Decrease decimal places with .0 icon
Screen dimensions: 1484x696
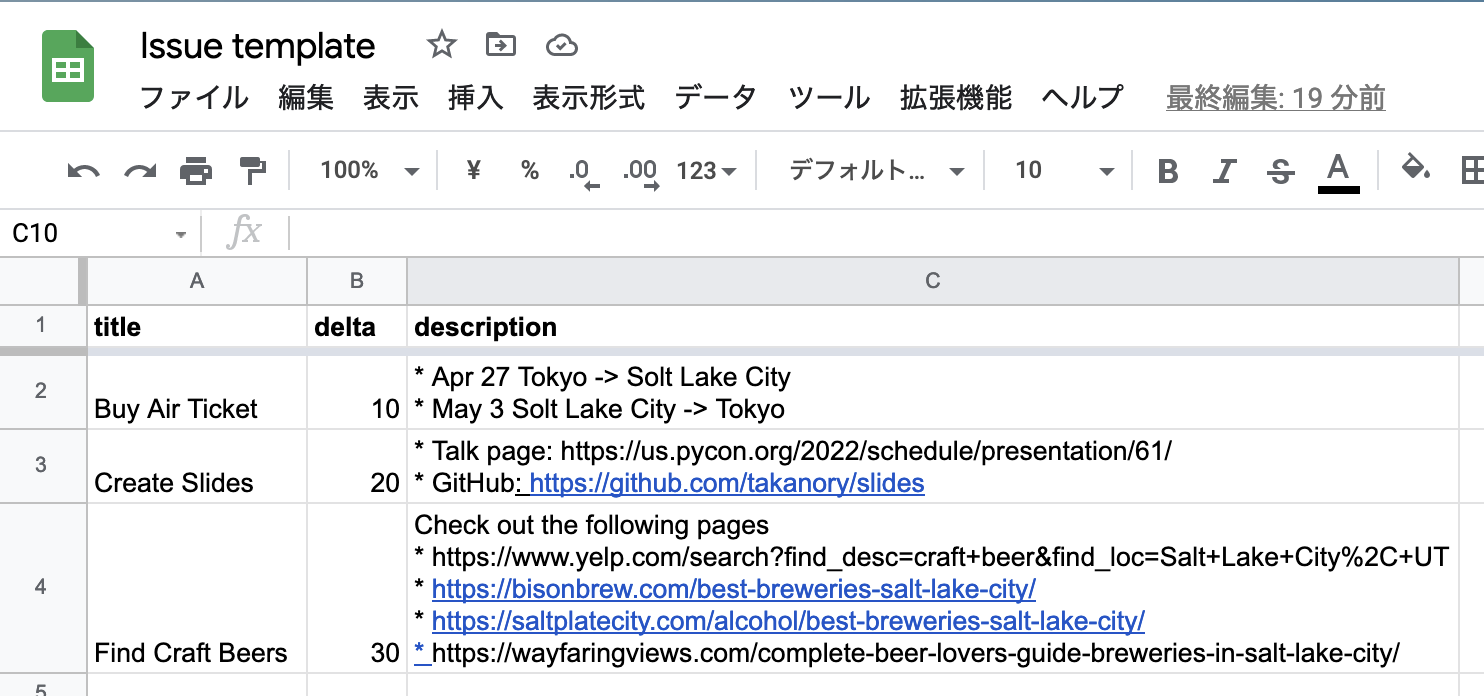click(x=583, y=170)
